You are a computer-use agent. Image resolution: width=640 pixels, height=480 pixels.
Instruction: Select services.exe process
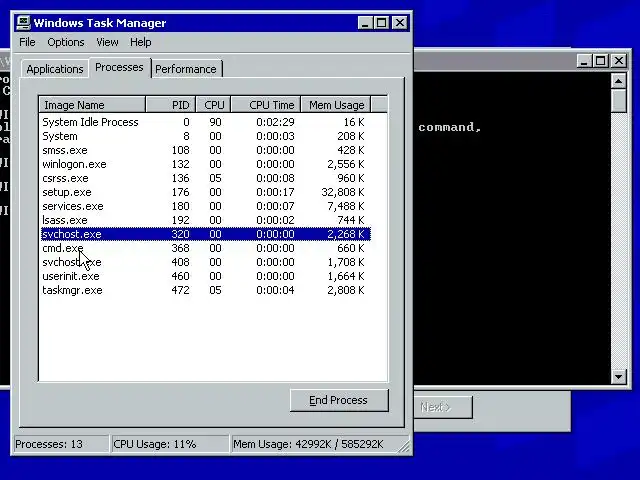point(206,206)
